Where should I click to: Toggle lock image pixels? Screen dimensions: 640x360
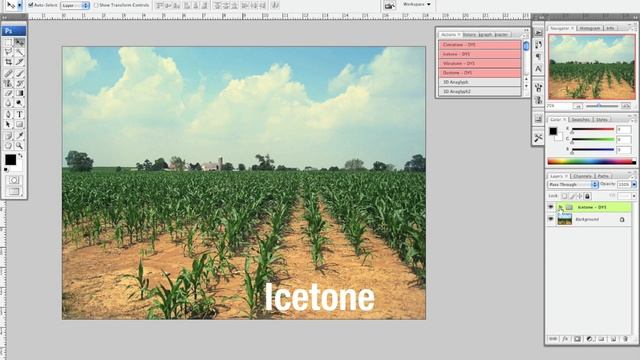pos(572,196)
